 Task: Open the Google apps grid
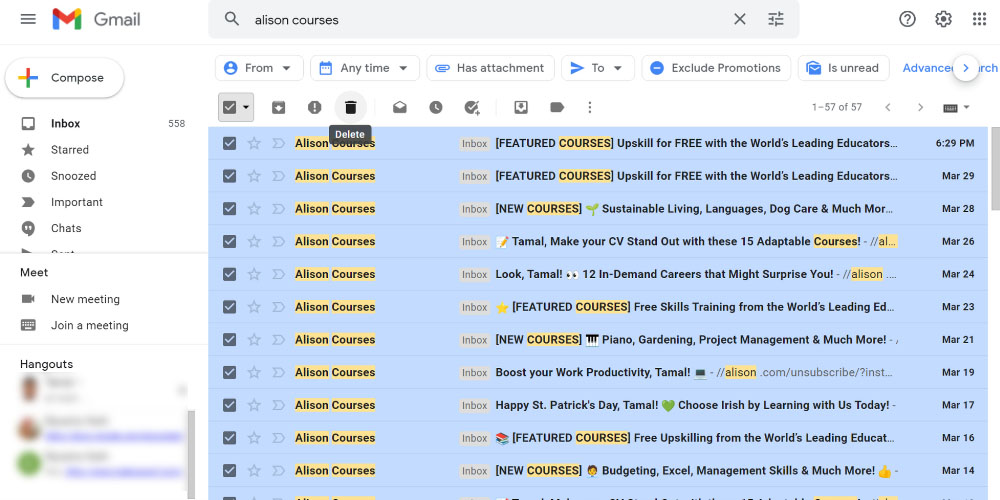point(980,19)
